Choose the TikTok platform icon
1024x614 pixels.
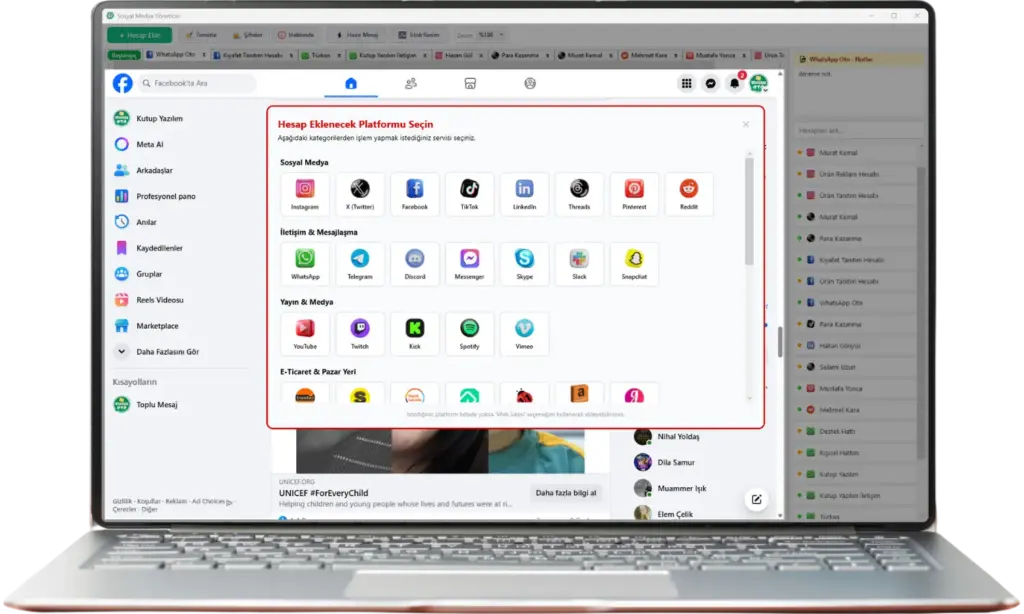[x=470, y=194]
